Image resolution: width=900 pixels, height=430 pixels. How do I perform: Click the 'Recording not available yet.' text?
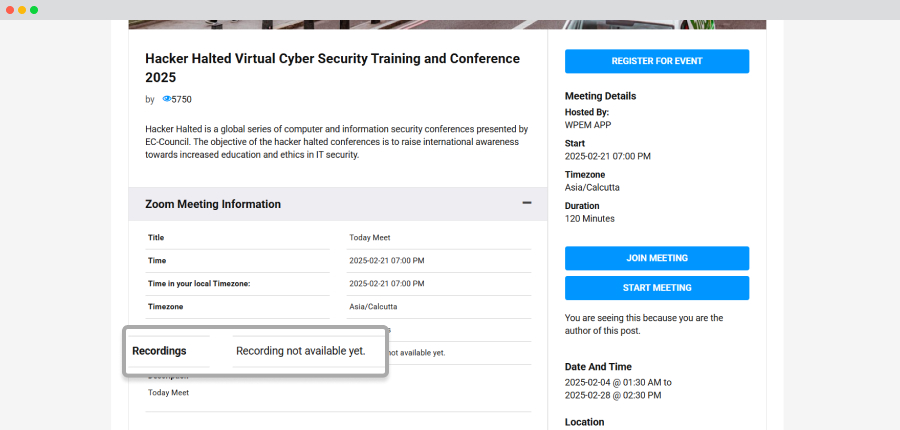301,351
